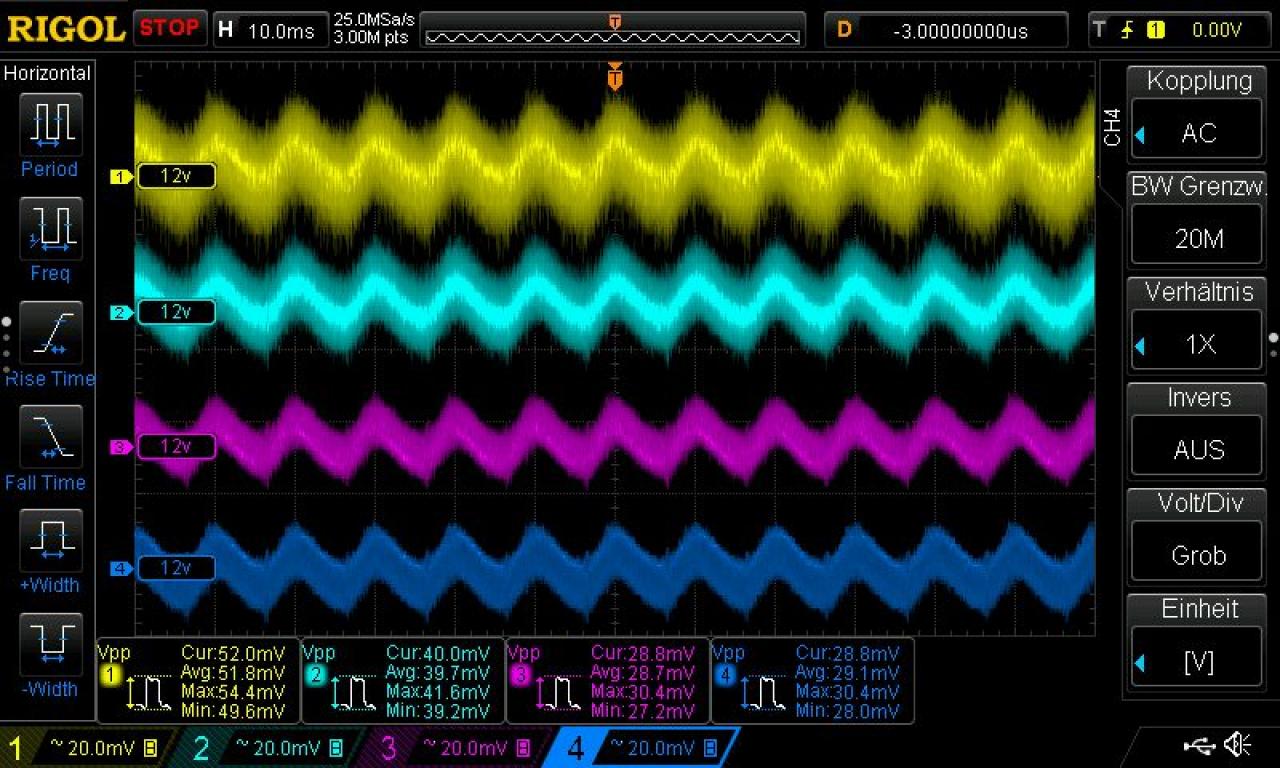1280x768 pixels.
Task: Click the 3.00M pts memory depth readout
Action: pyautogui.click(x=370, y=38)
